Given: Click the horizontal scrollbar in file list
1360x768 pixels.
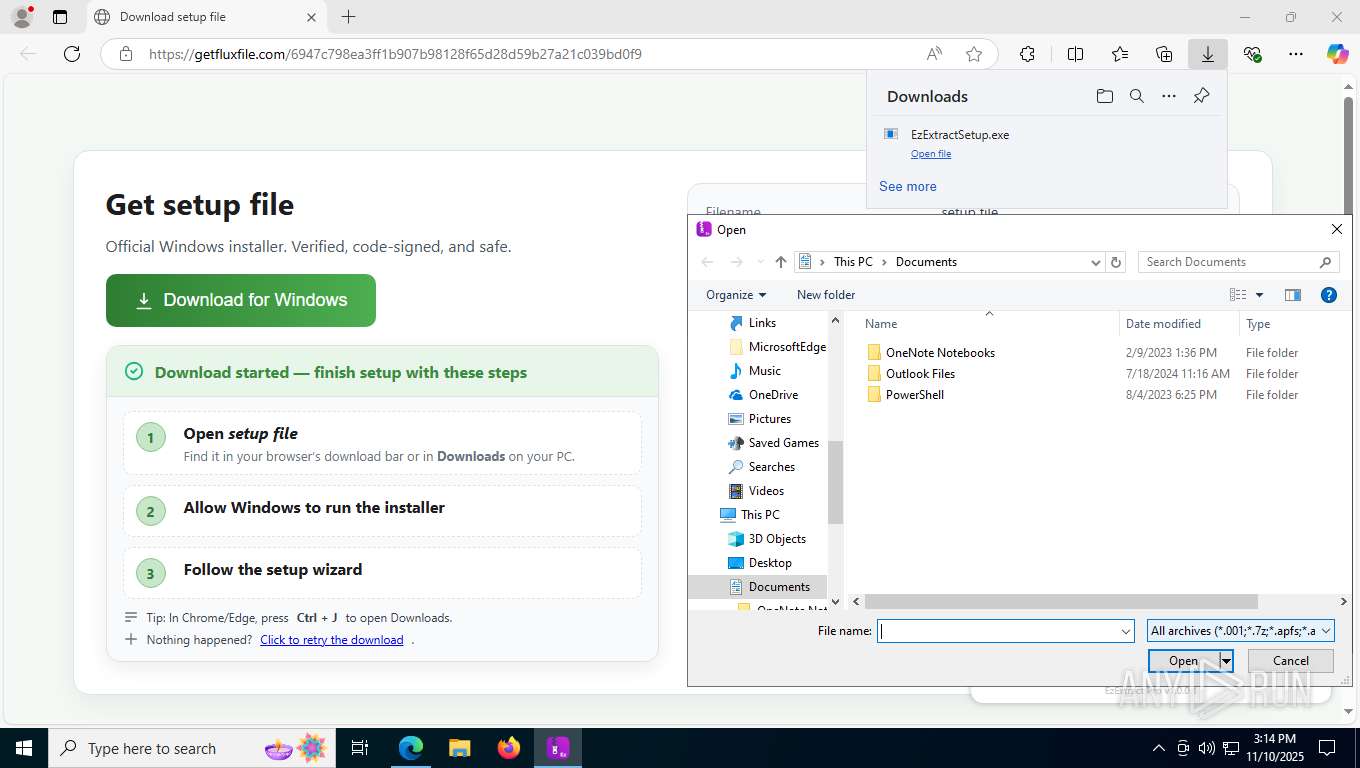Looking at the screenshot, I should tap(1061, 602).
